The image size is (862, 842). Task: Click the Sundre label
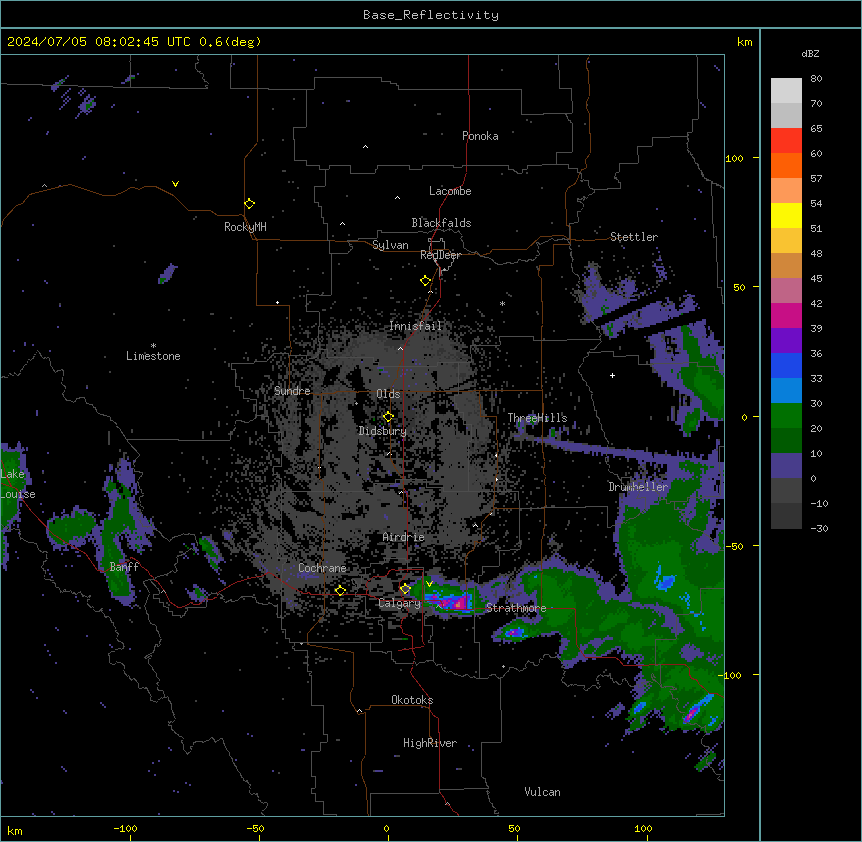[292, 391]
